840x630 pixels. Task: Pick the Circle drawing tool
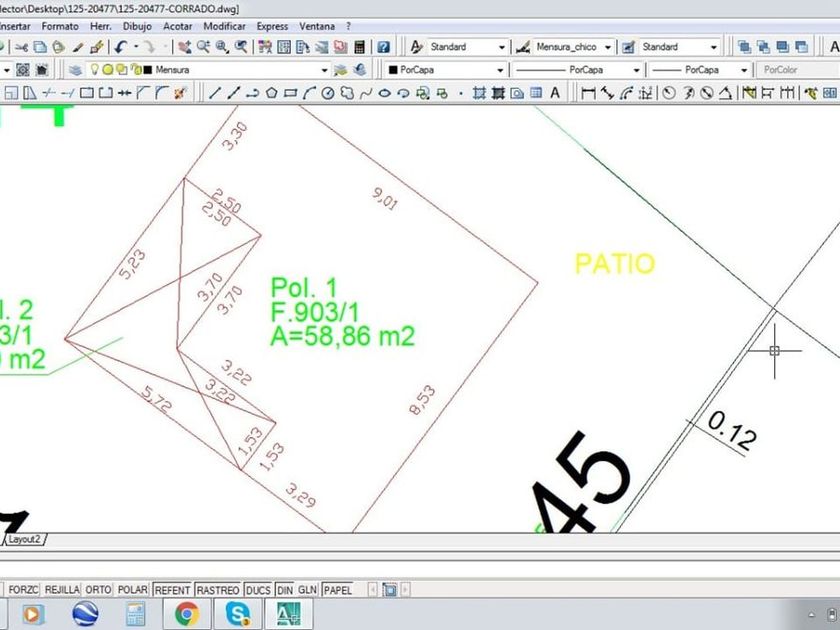click(x=327, y=93)
